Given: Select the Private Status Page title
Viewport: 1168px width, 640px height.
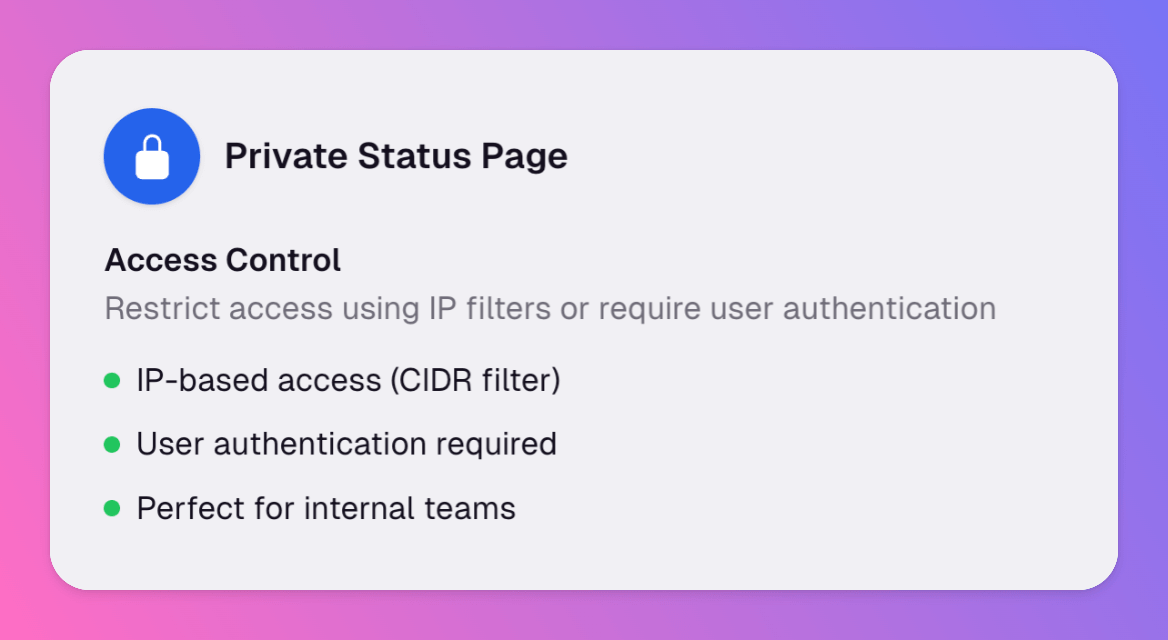Looking at the screenshot, I should [x=395, y=157].
